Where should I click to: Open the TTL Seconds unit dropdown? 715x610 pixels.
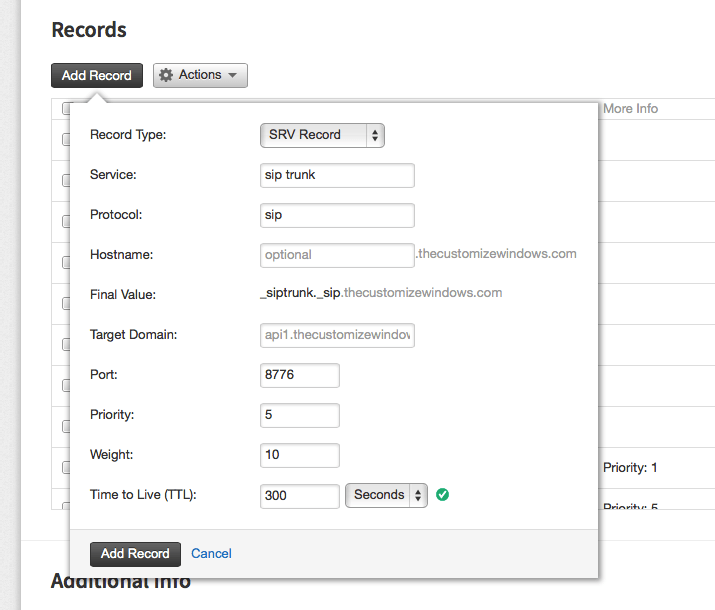386,496
